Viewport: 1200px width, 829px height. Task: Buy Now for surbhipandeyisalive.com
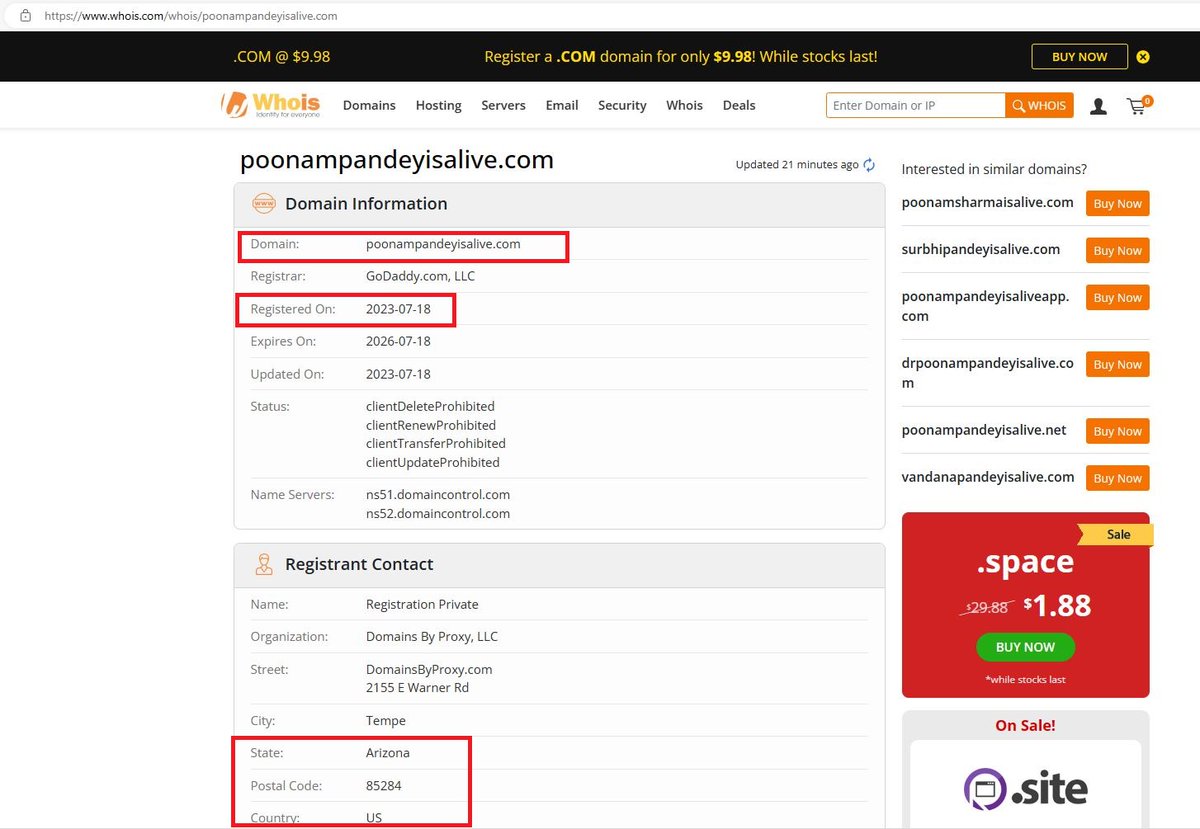tap(1117, 250)
